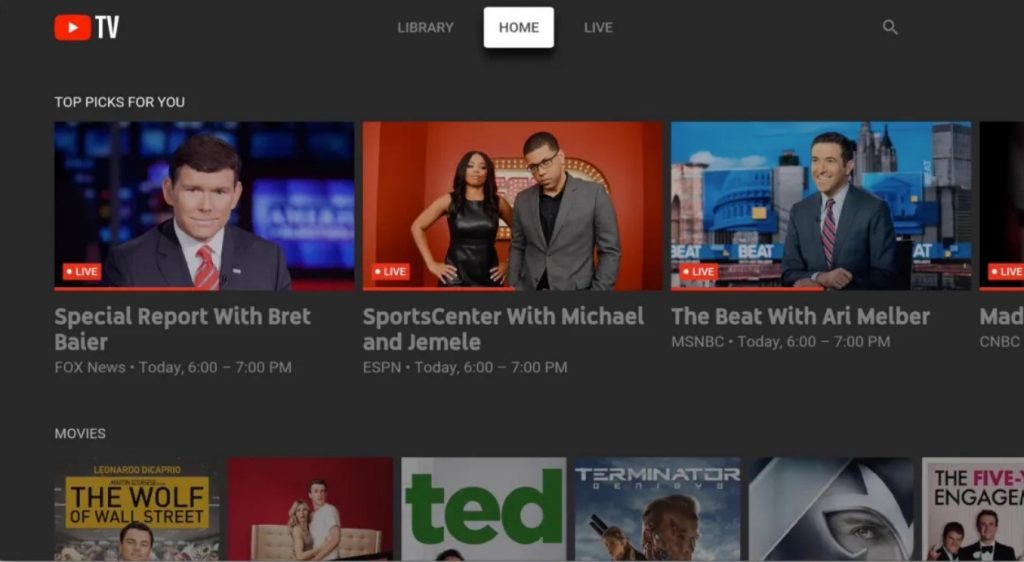Select the MSNBC schedule text
This screenshot has width=1024, height=562.
780,341
